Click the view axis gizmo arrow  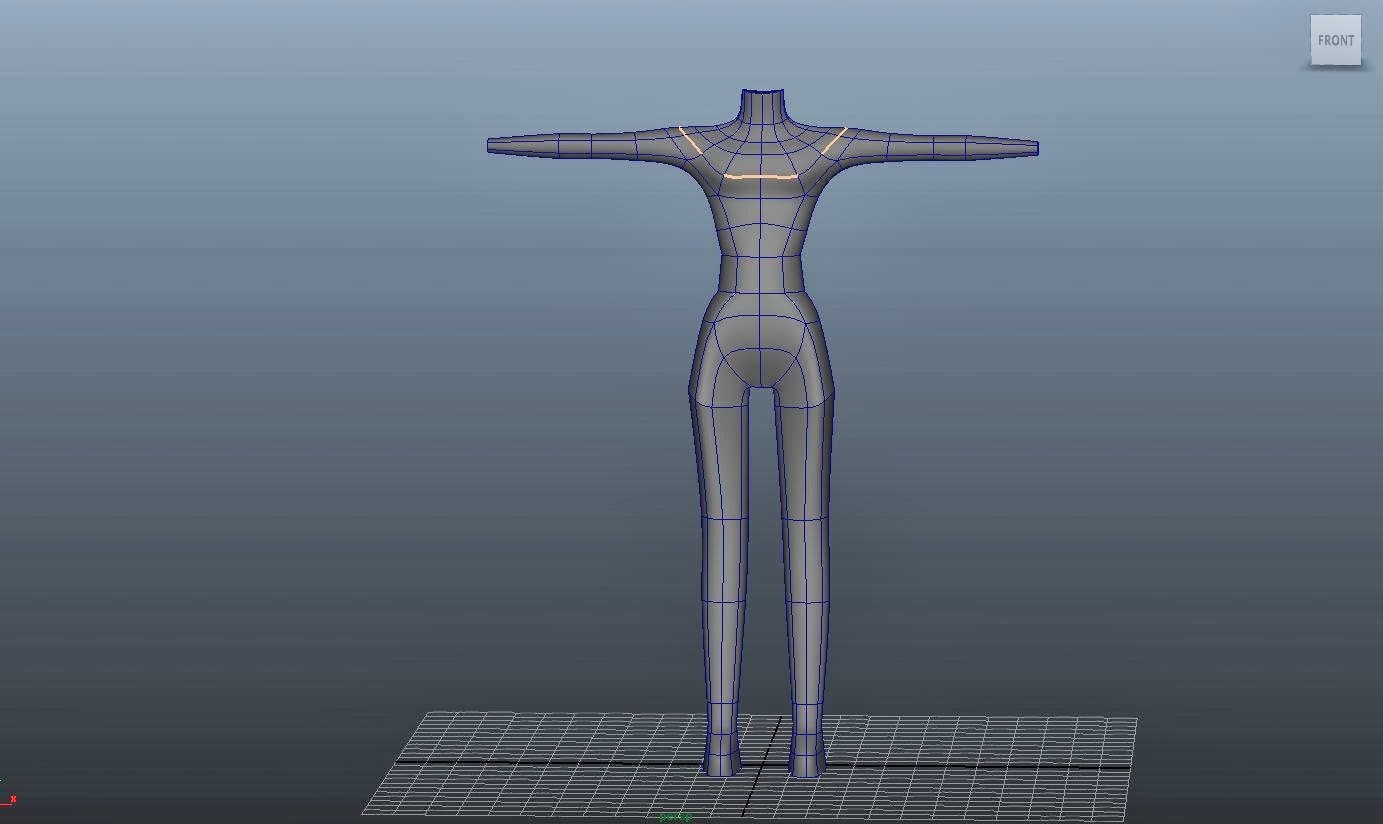tap(5, 779)
